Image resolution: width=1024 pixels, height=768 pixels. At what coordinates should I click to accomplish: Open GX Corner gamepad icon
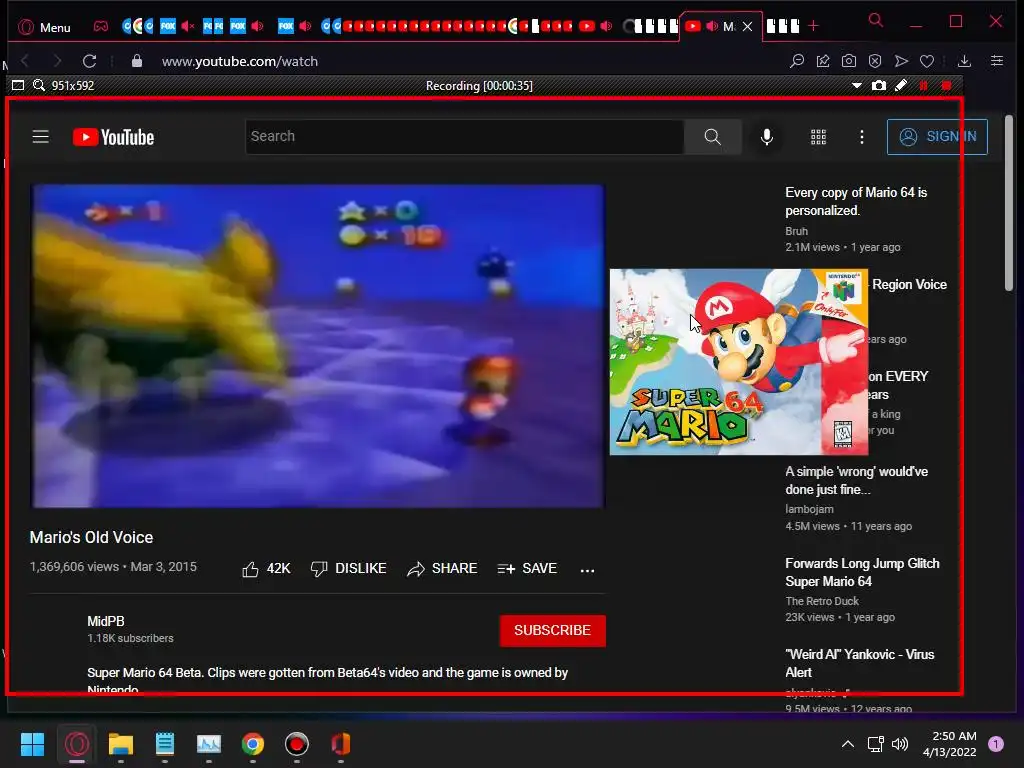tap(101, 26)
